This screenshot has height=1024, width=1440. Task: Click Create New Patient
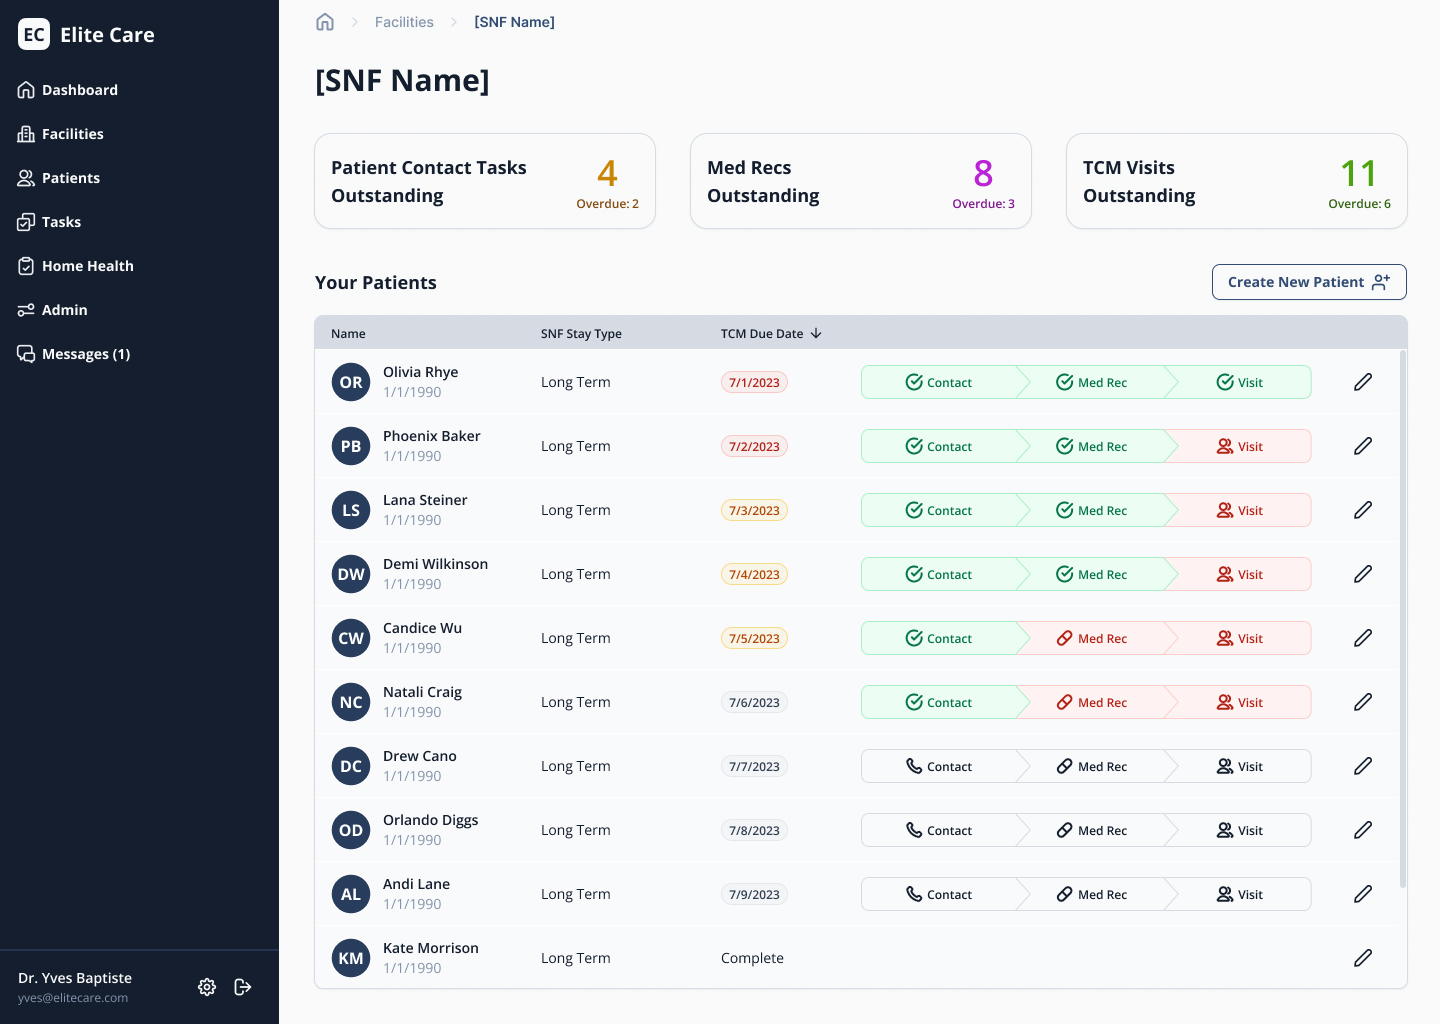click(x=1309, y=282)
